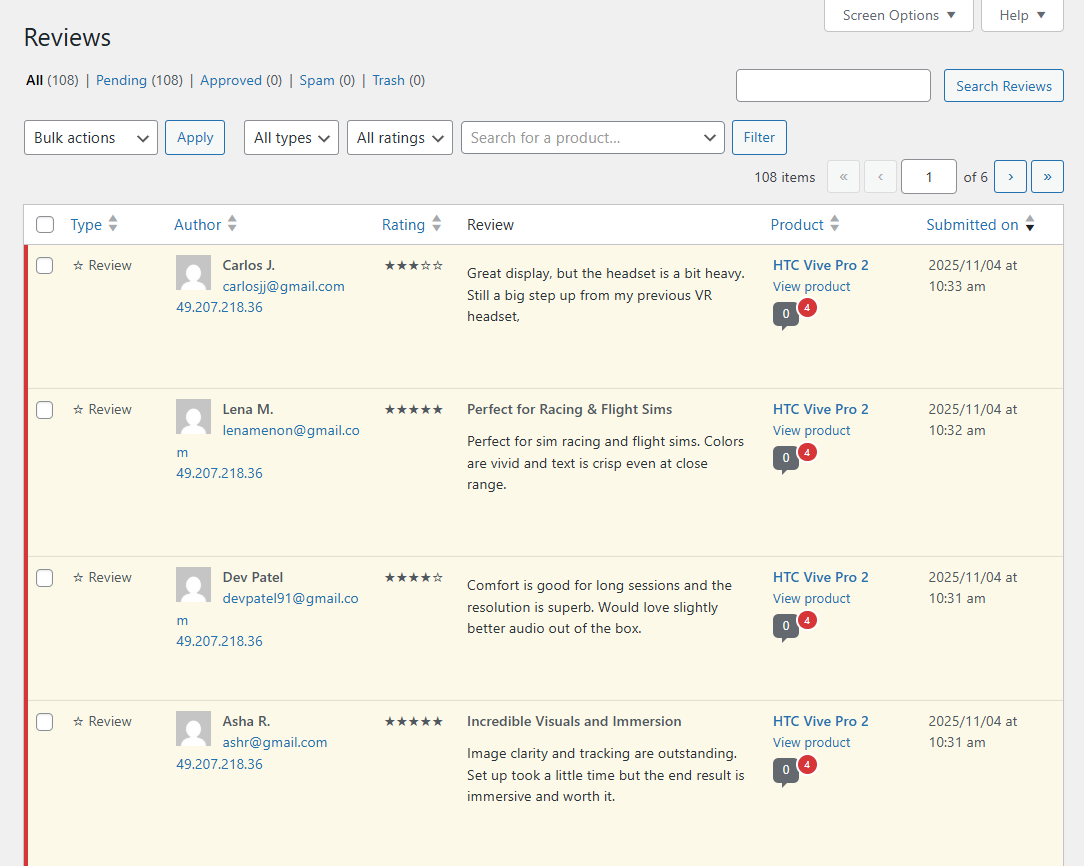Click the search reviews text field

click(x=833, y=86)
